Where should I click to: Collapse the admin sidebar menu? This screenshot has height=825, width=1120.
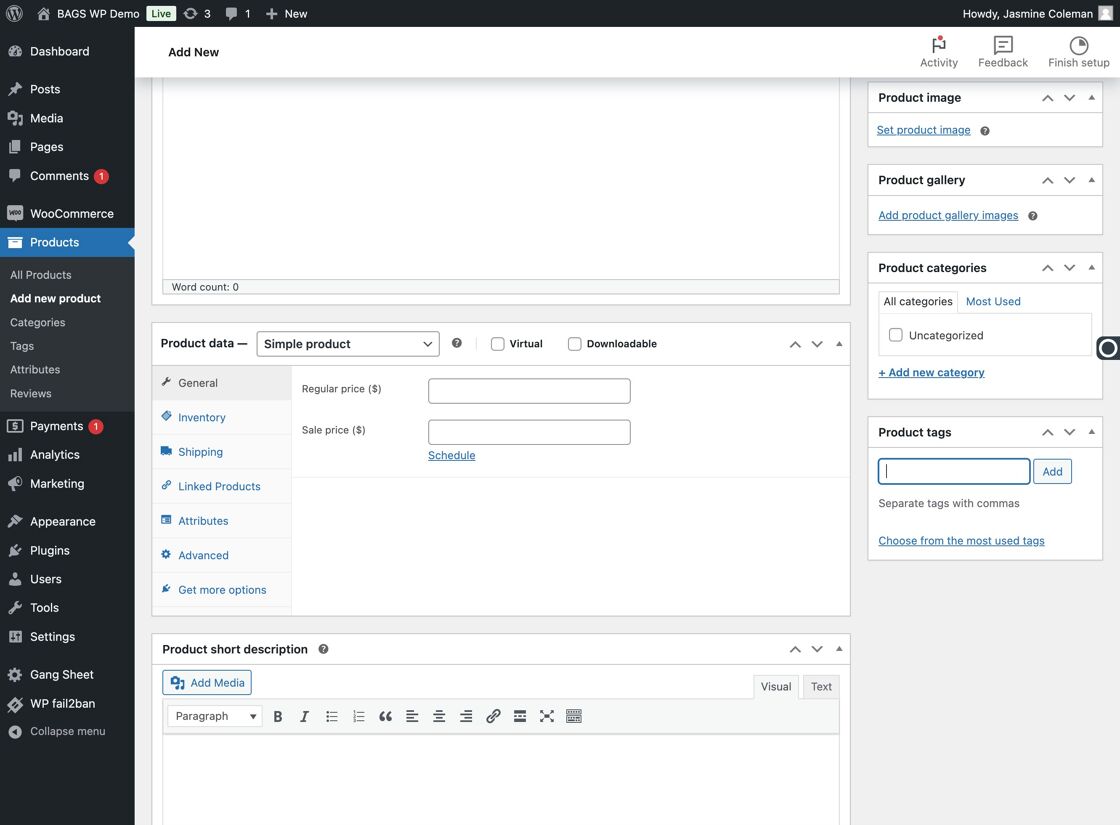pos(67,731)
